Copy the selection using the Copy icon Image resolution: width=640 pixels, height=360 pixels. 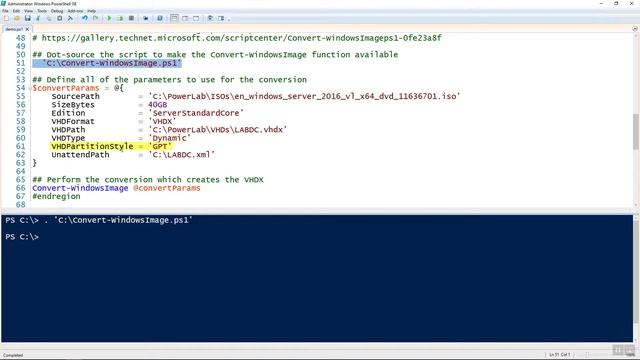(49, 18)
